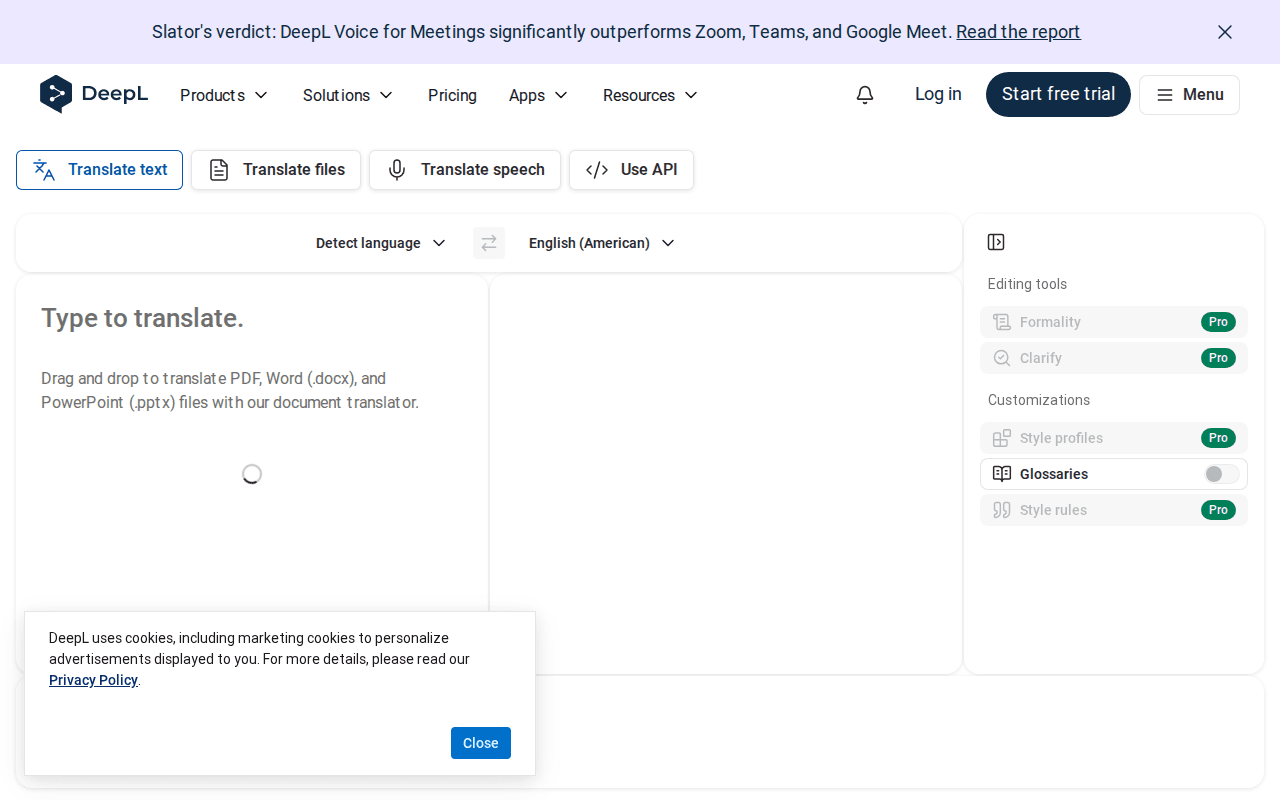Image resolution: width=1280 pixels, height=800 pixels.
Task: Switch to Translate text tab
Action: 99,170
